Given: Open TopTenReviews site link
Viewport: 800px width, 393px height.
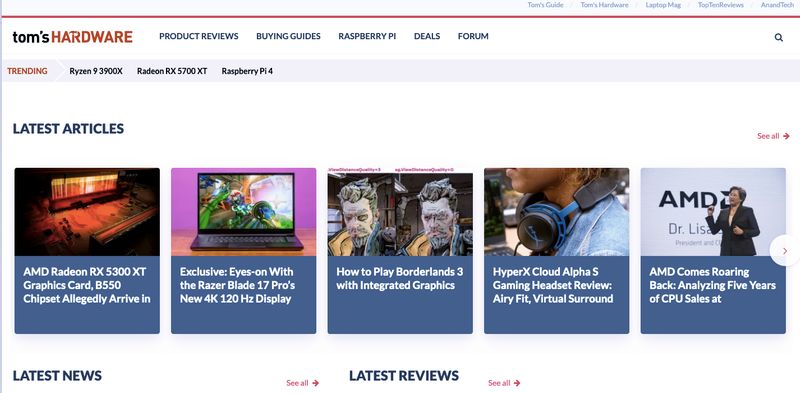Looking at the screenshot, I should [720, 5].
